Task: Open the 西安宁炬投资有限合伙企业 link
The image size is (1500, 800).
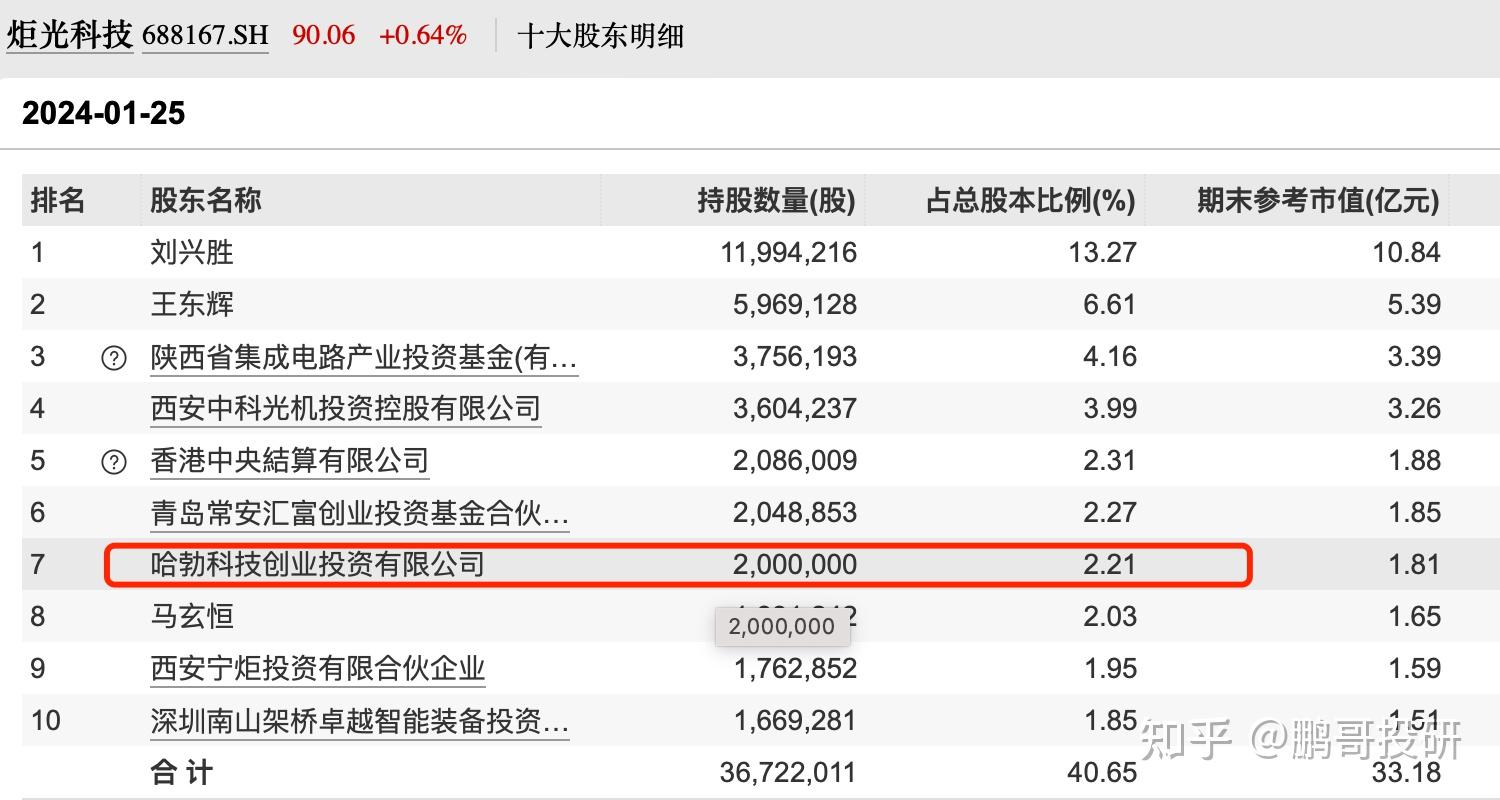Action: pos(316,668)
